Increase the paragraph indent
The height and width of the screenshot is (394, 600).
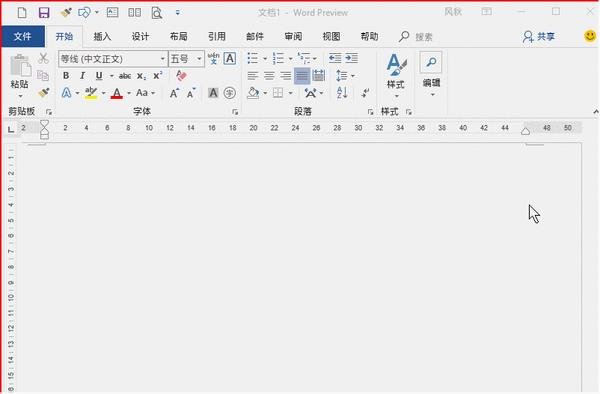coord(351,59)
